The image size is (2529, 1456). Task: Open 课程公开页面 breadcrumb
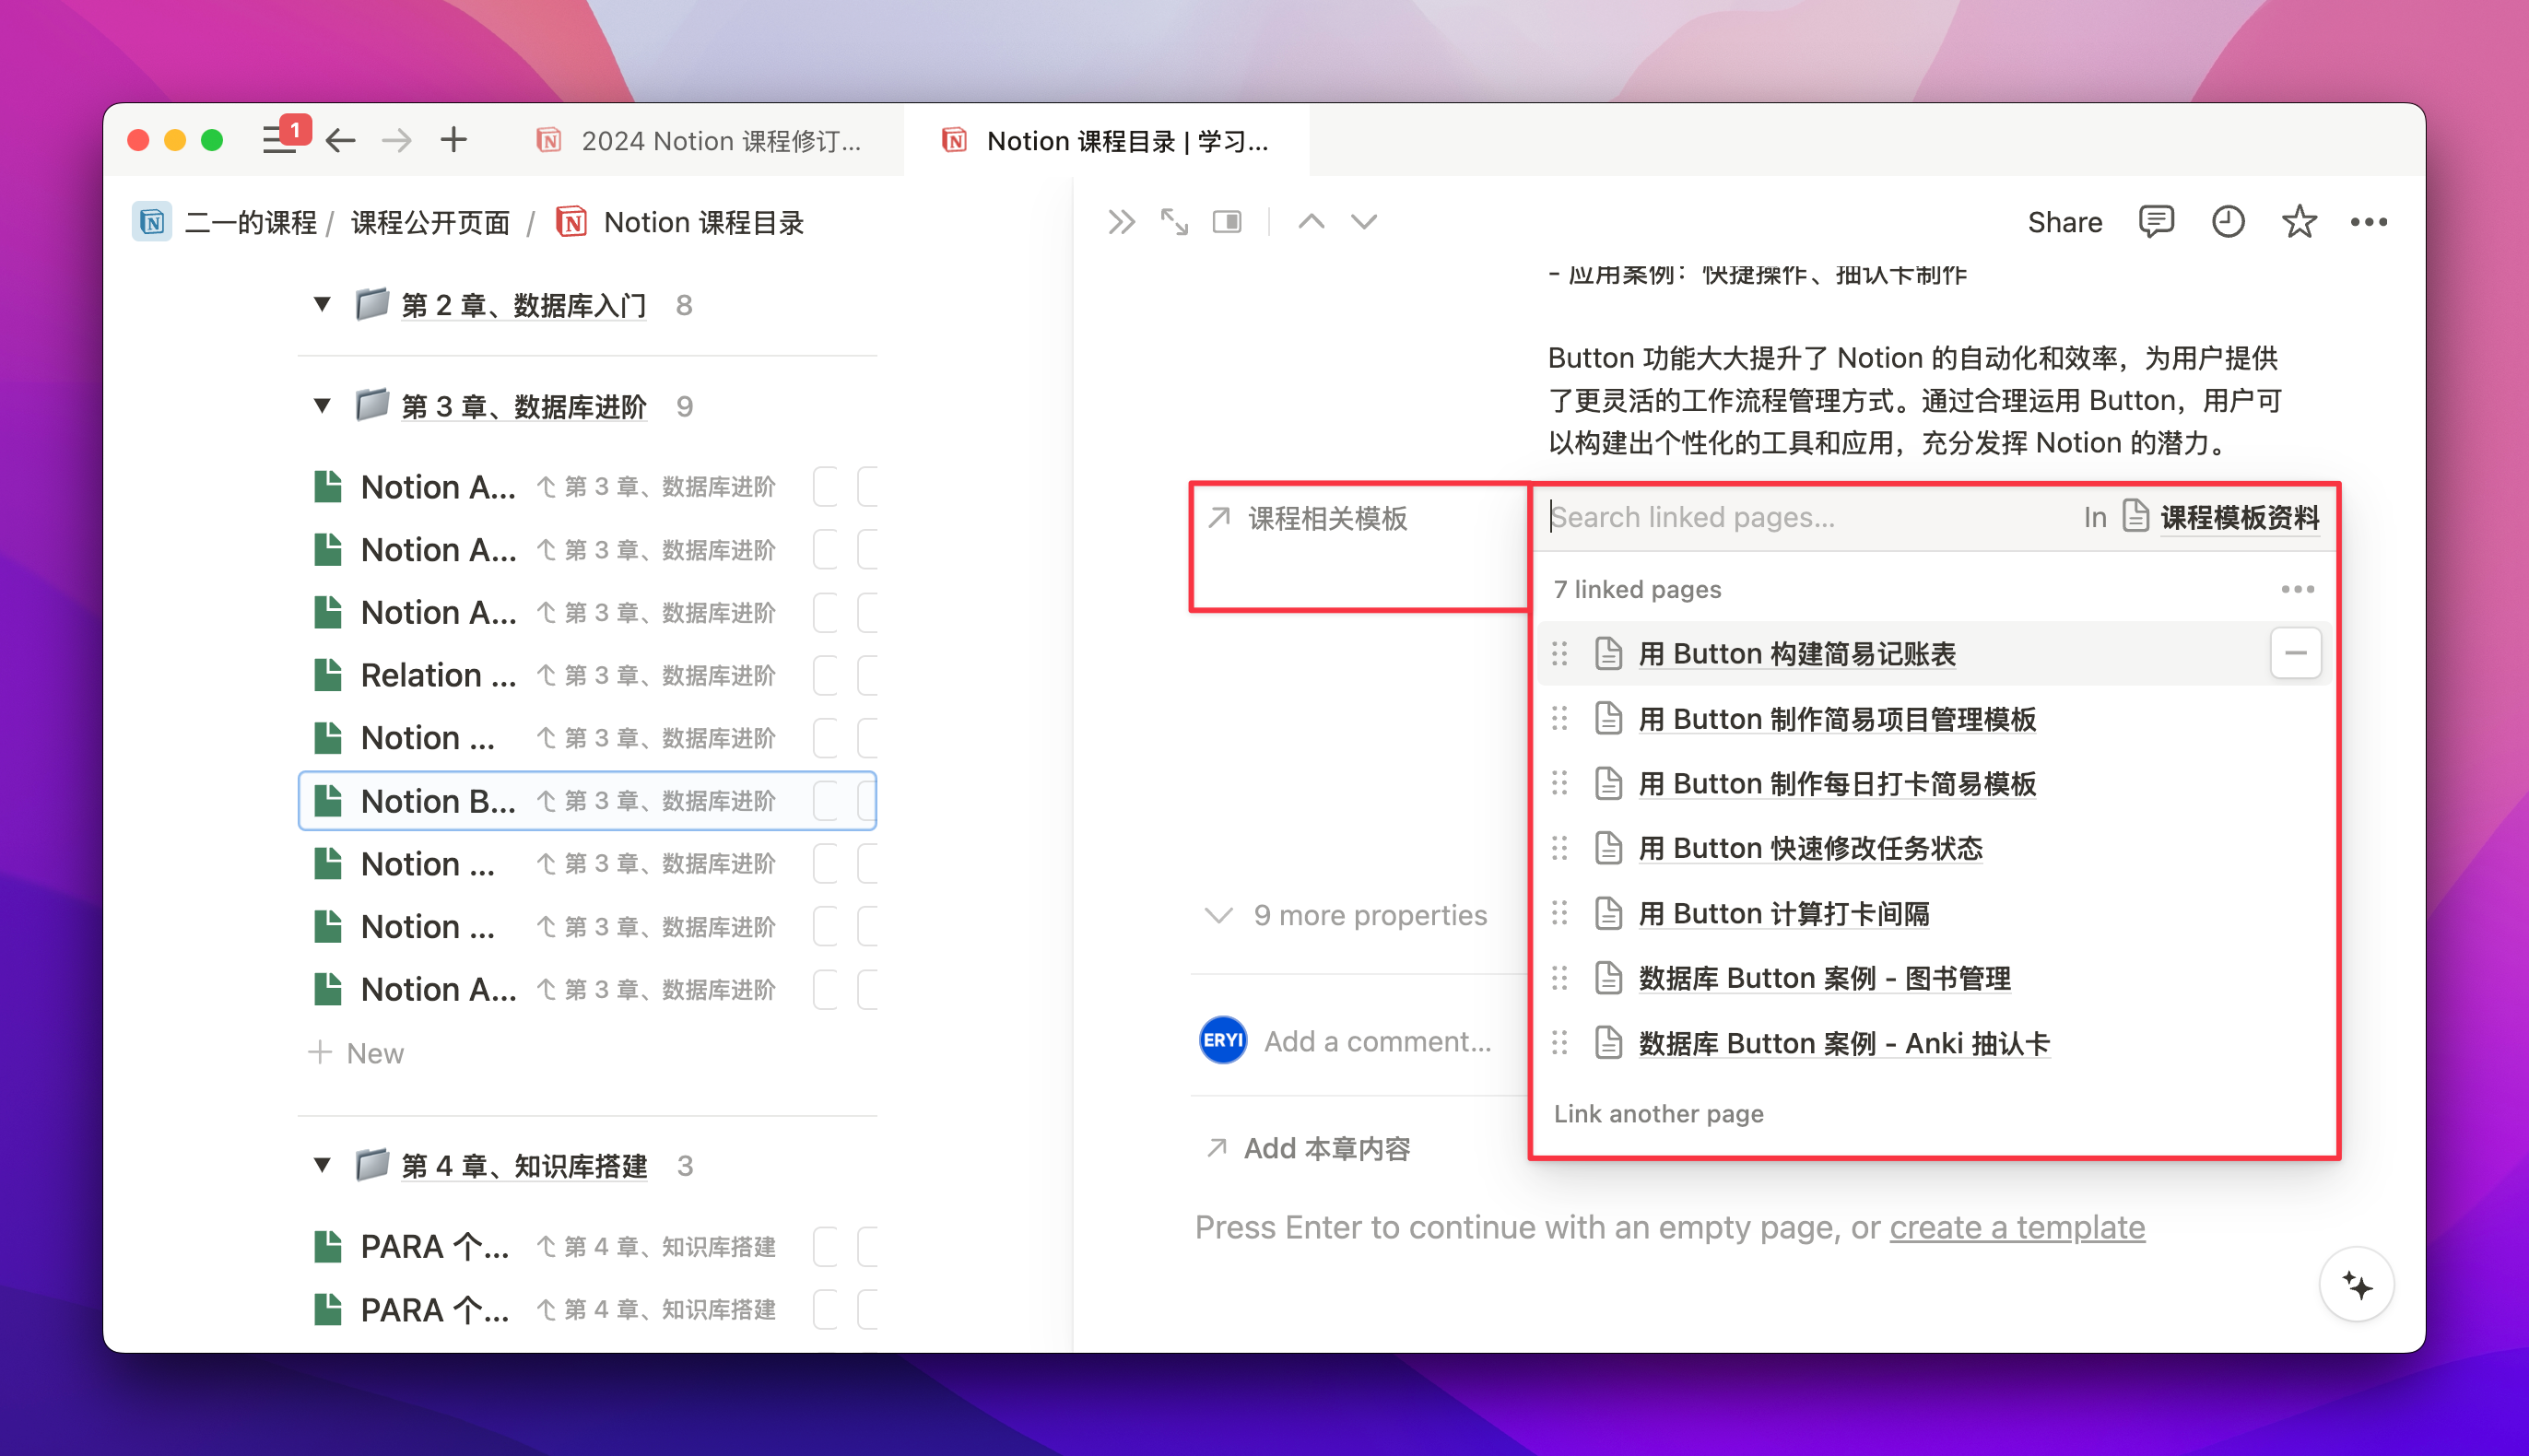[x=430, y=222]
